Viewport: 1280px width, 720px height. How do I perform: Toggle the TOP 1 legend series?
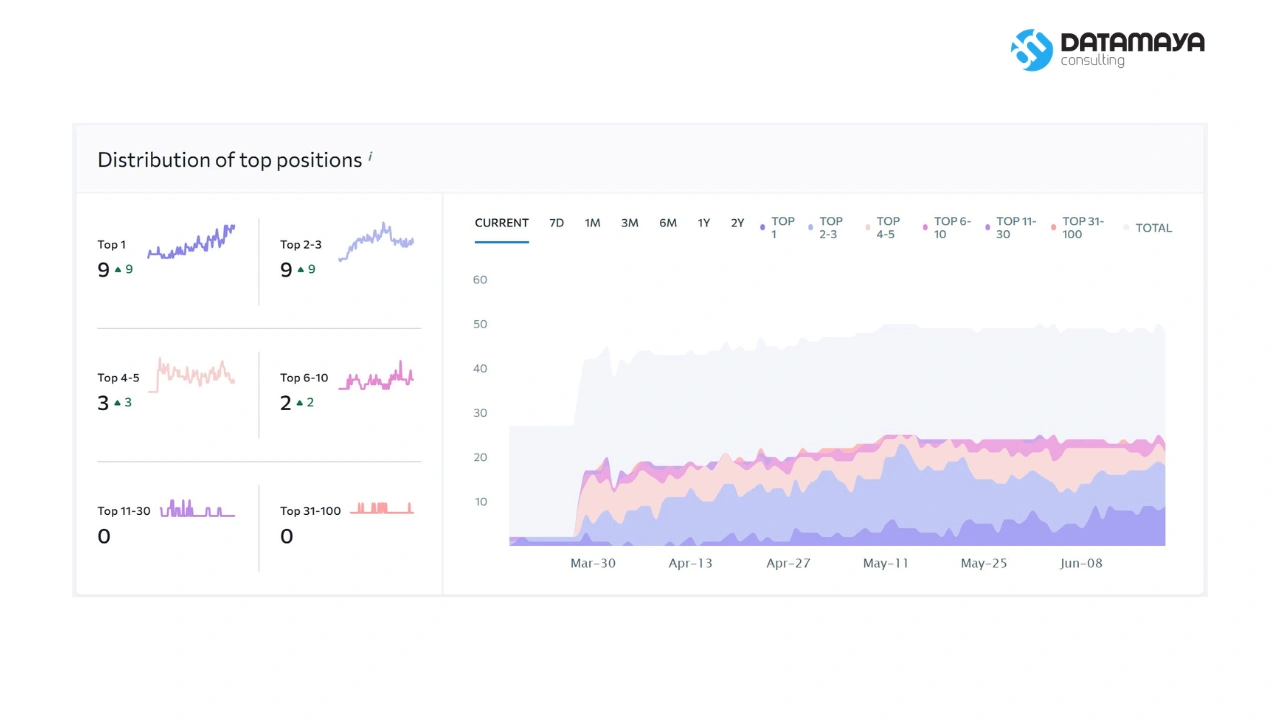click(778, 228)
